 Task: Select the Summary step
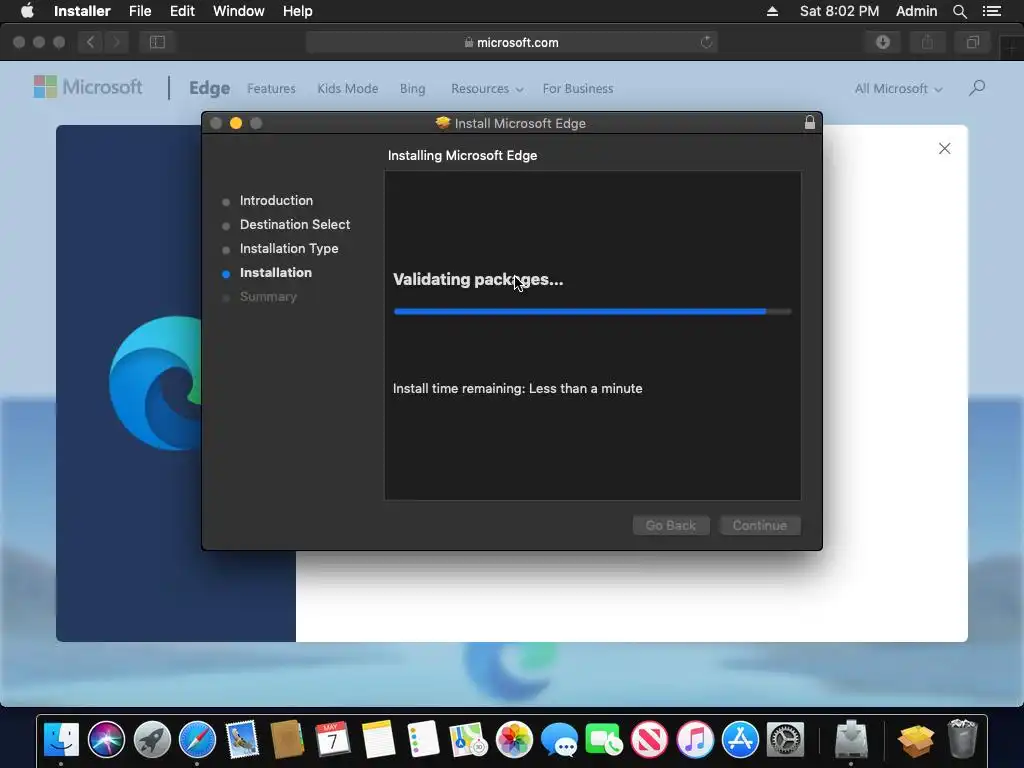point(268,297)
